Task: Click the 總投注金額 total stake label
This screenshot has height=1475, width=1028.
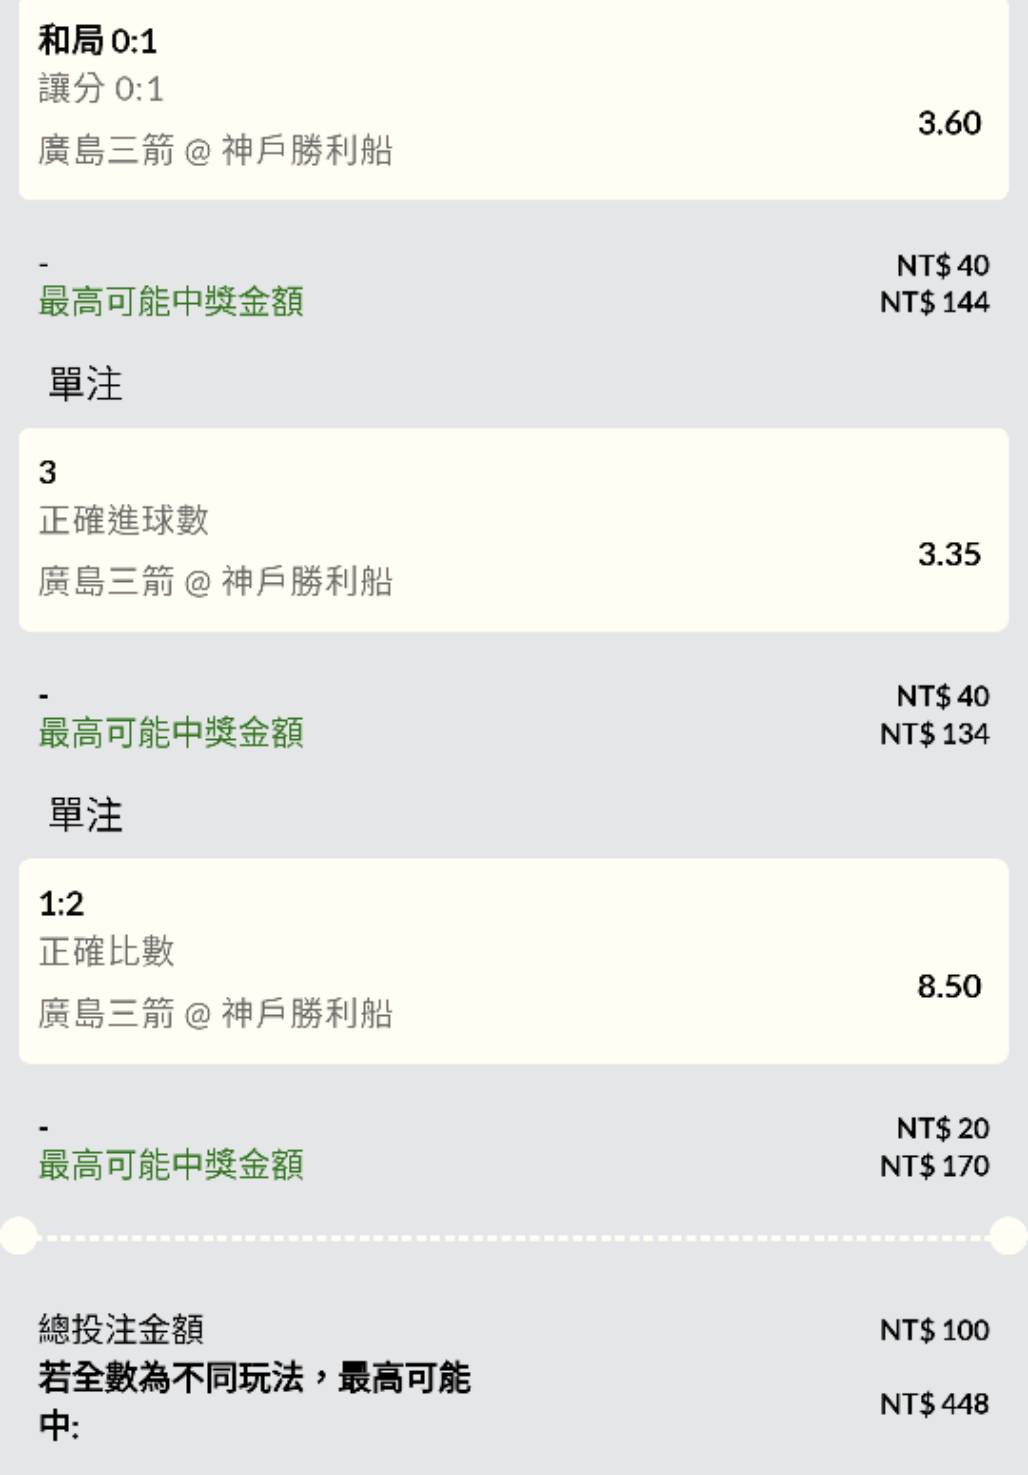Action: (121, 1329)
